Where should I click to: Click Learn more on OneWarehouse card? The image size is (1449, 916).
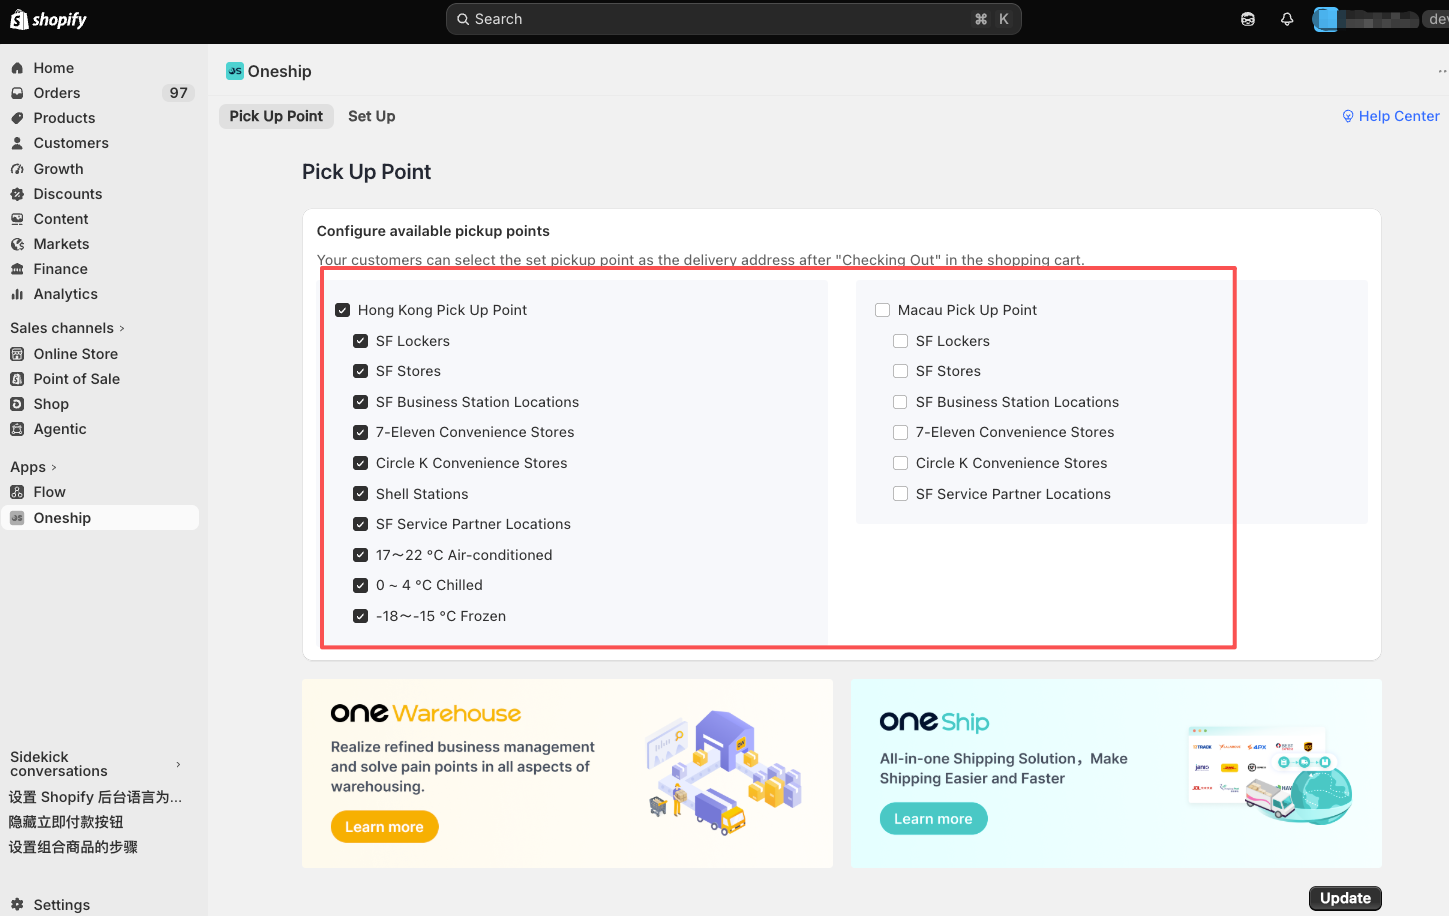(384, 827)
